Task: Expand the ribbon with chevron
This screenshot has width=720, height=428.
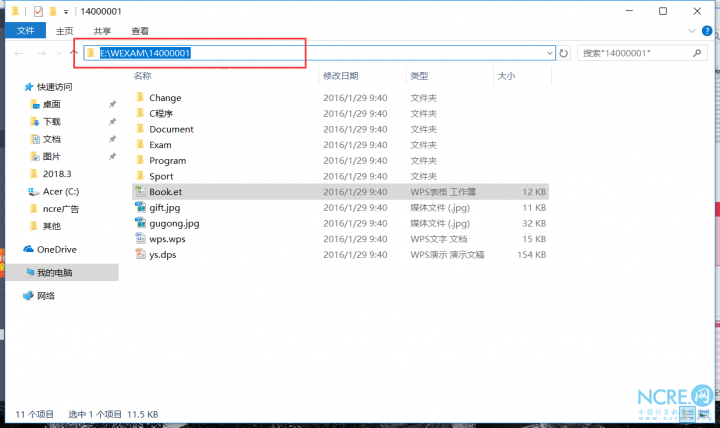Action: (x=692, y=31)
